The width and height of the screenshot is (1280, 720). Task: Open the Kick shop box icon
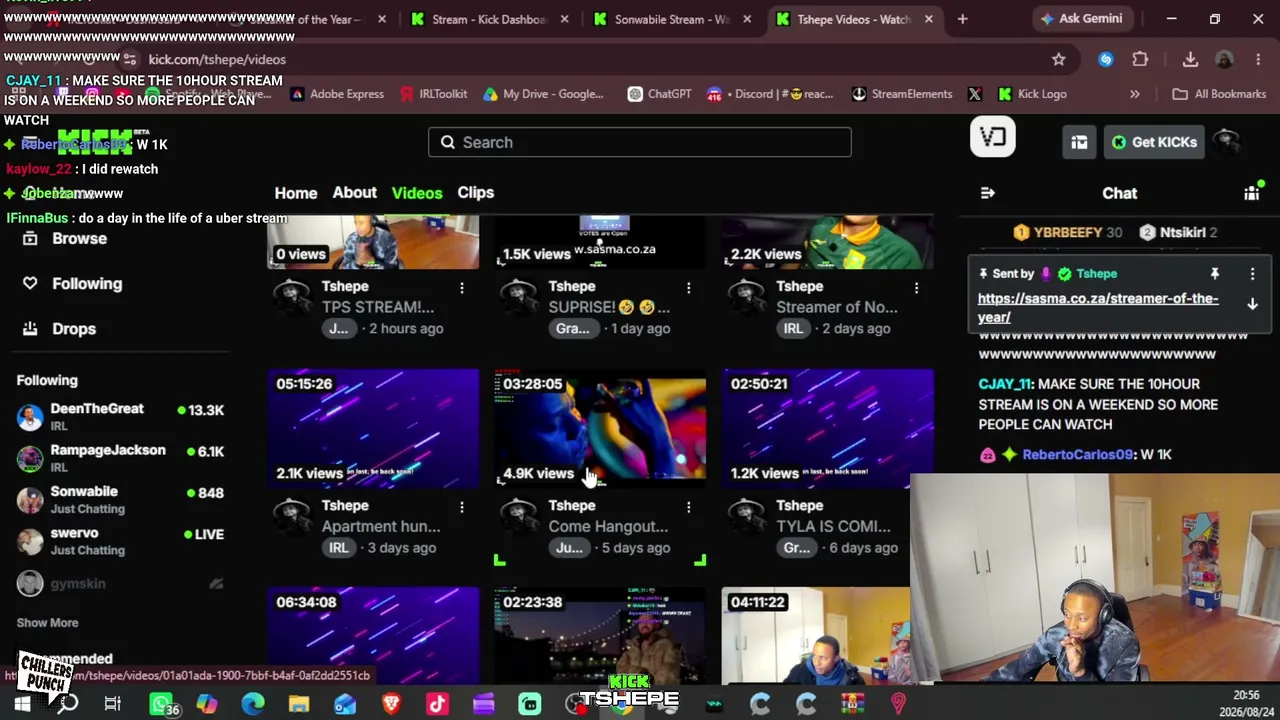[1079, 142]
